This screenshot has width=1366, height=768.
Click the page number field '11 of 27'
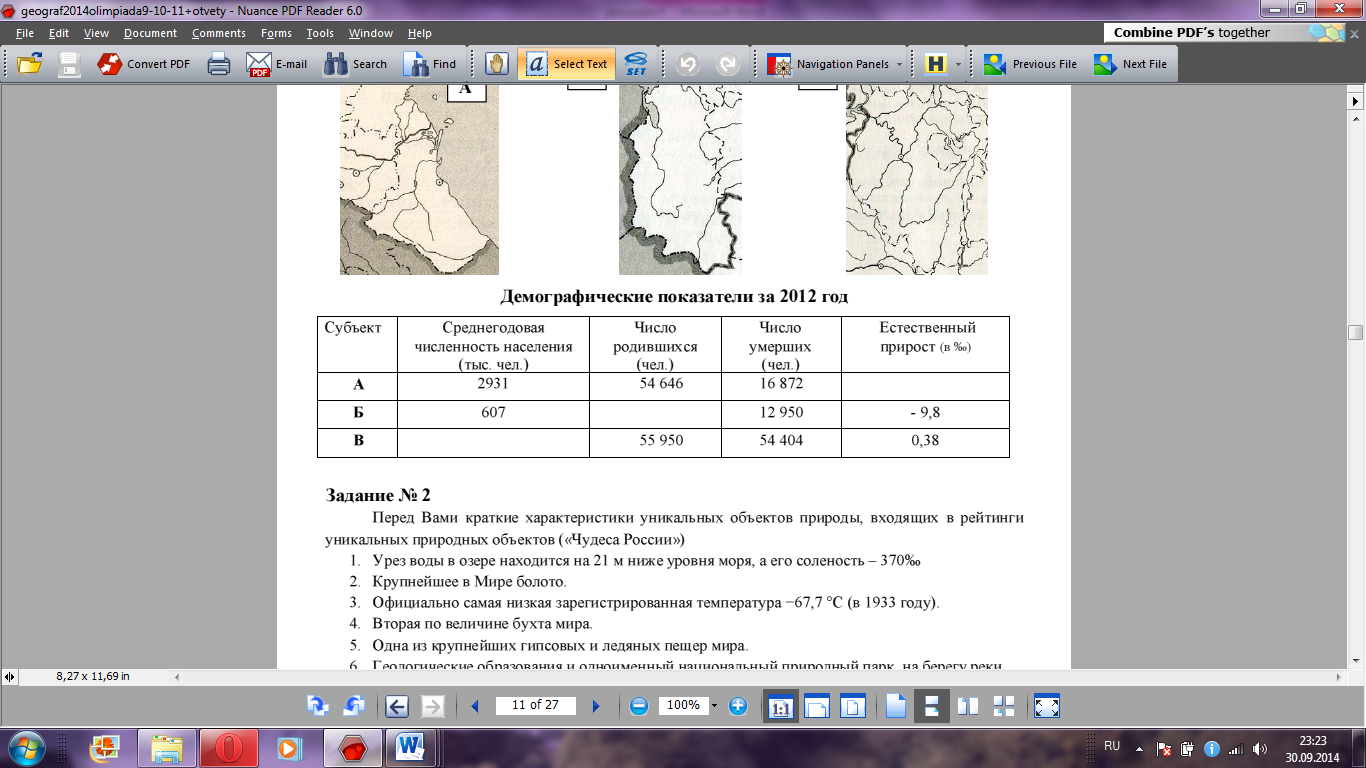536,705
